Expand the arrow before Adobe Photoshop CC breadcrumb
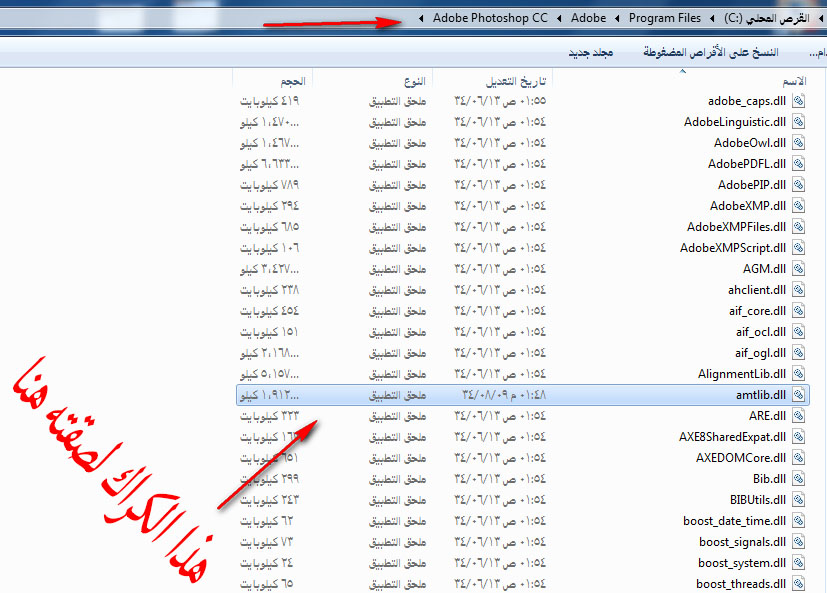Viewport: 827px width, 593px height. [422, 18]
